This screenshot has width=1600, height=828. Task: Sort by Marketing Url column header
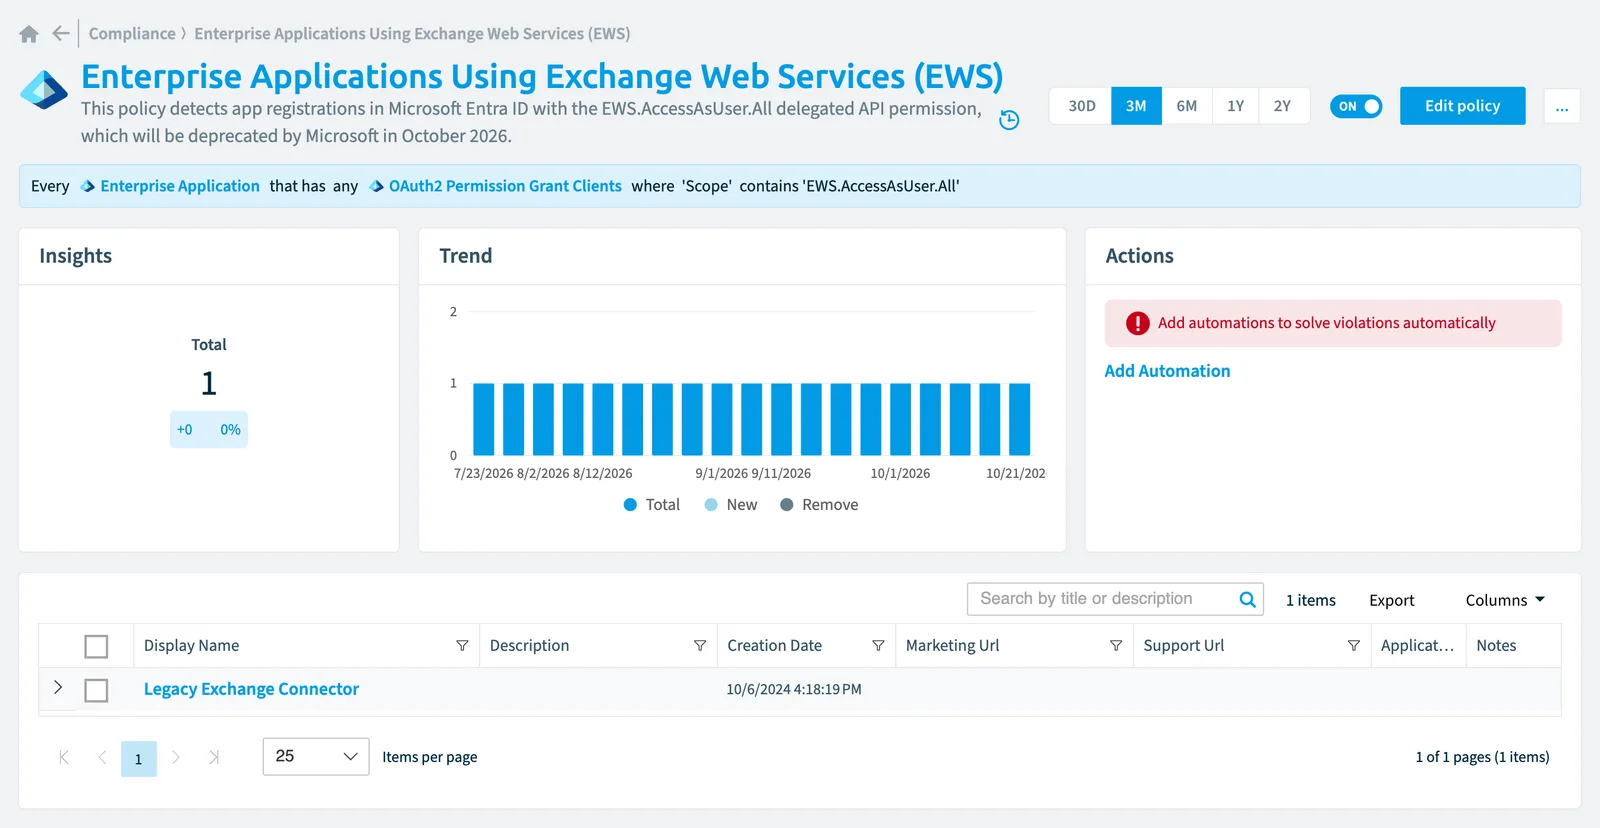952,646
